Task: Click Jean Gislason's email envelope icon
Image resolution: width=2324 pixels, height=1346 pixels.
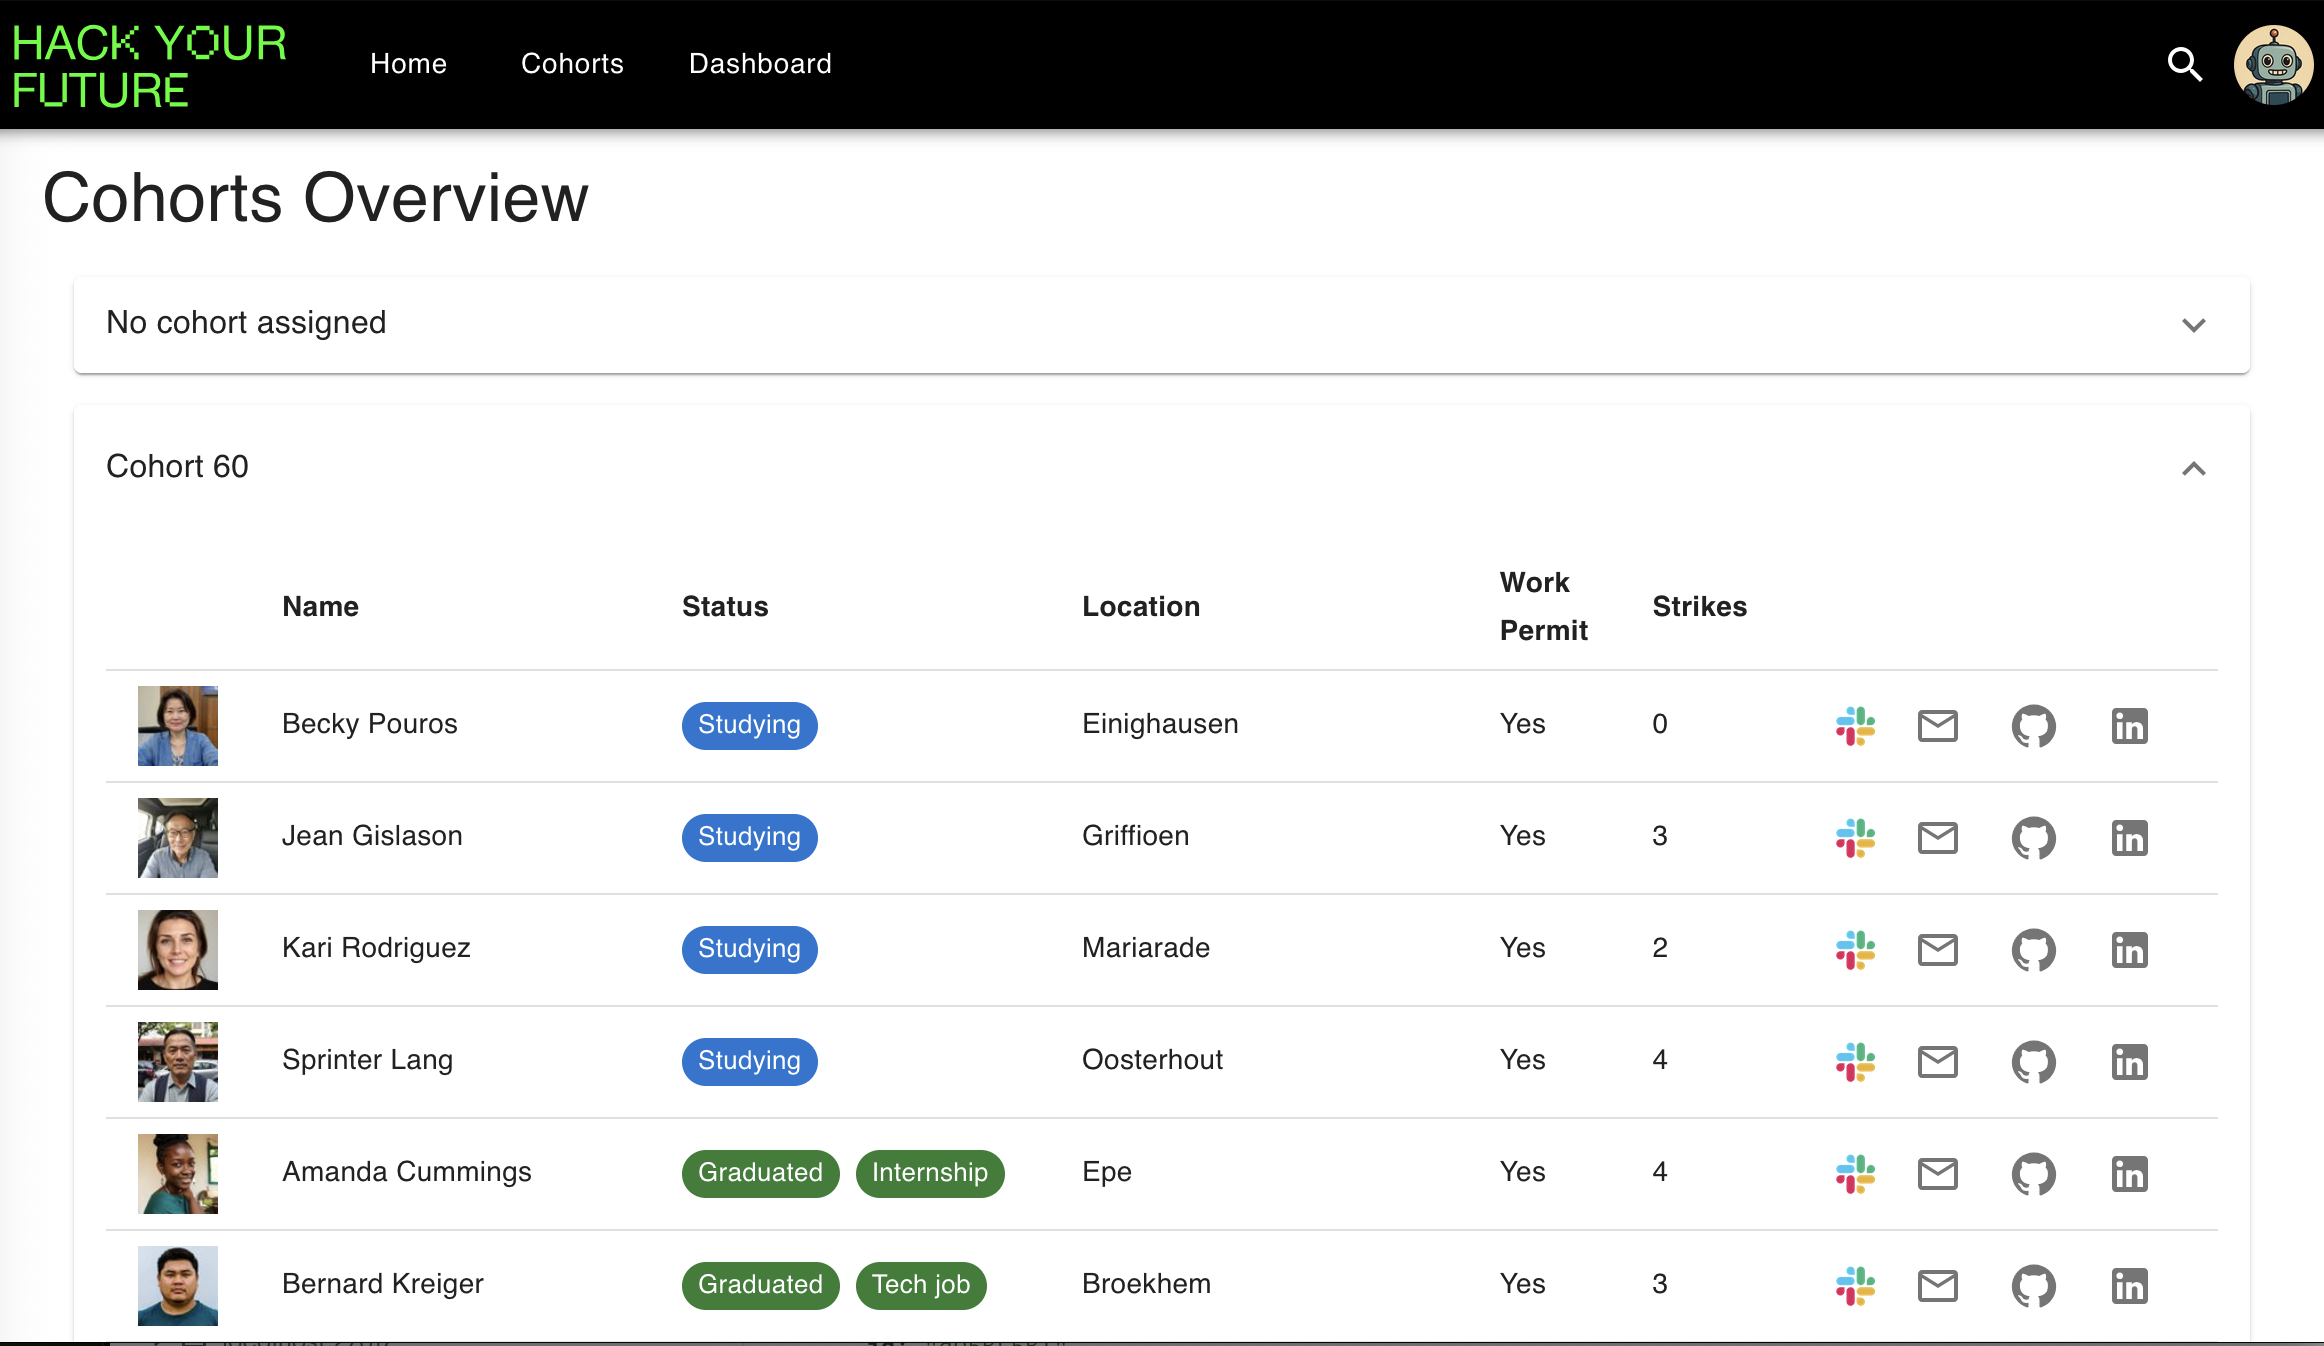Action: (x=1937, y=838)
